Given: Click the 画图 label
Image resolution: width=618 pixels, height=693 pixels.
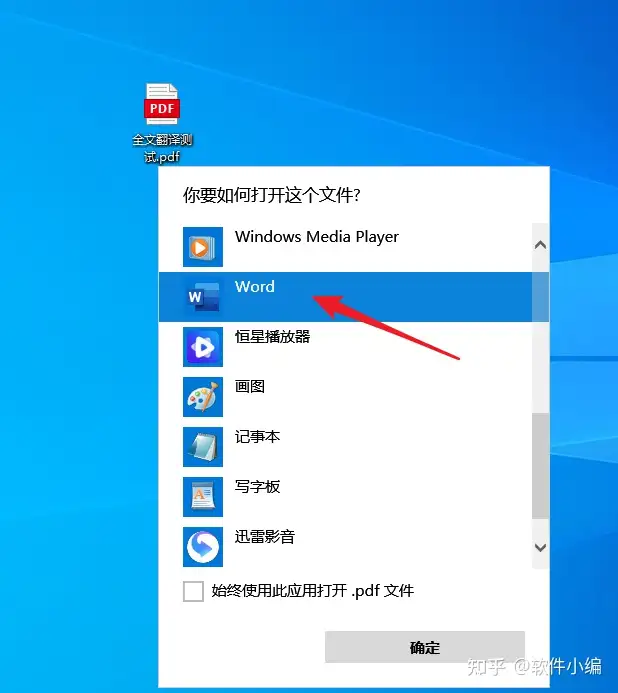Looking at the screenshot, I should pos(250,387).
